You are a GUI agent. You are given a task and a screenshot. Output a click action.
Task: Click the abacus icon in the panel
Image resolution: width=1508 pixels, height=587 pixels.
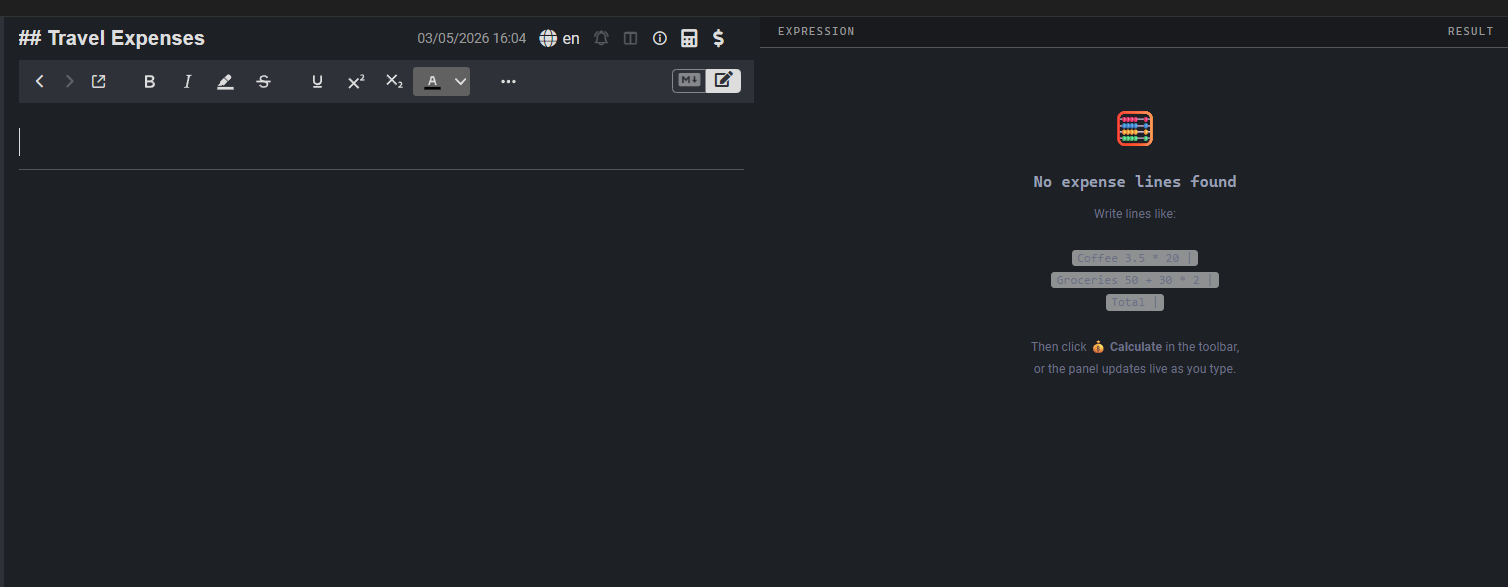tap(1135, 129)
